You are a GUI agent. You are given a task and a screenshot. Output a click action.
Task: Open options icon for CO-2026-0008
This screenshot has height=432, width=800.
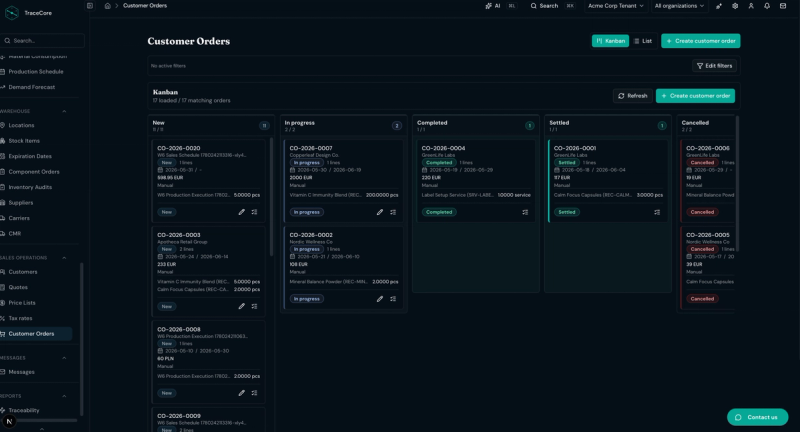(x=255, y=393)
